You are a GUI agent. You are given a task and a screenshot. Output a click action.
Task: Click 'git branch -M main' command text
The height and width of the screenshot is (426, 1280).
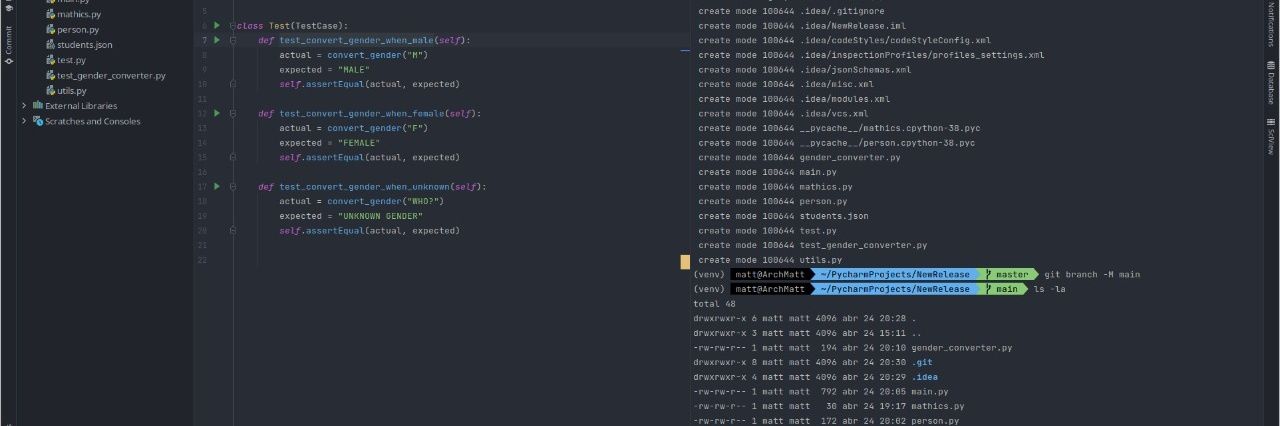pyautogui.click(x=1092, y=274)
